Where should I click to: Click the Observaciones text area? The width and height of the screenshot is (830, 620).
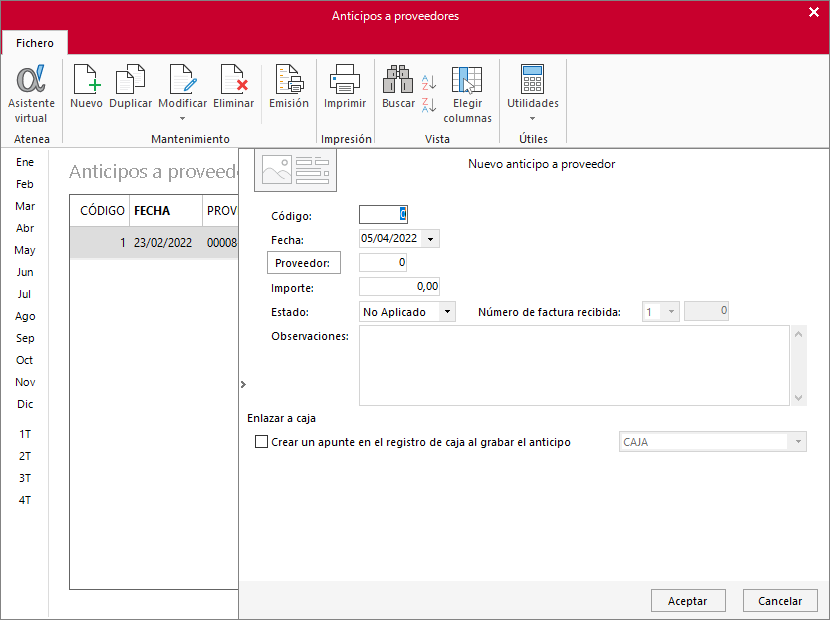coord(574,366)
